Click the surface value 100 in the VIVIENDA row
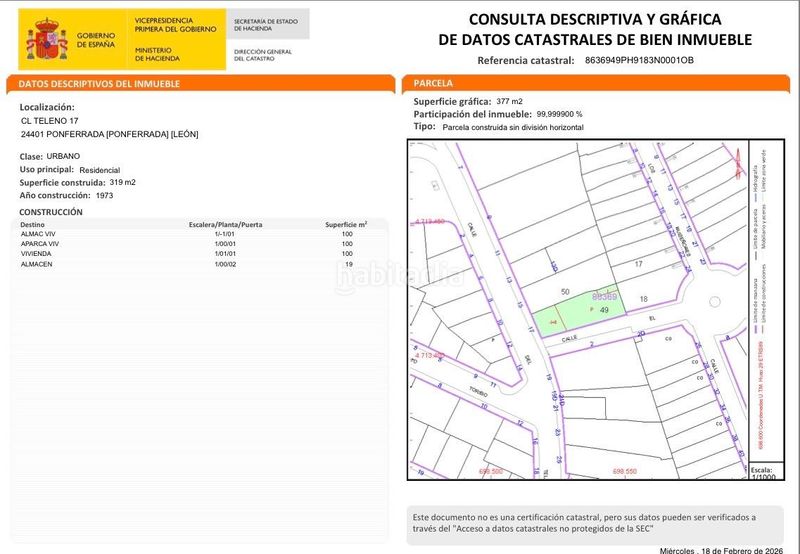The image size is (800, 554). coord(347,254)
